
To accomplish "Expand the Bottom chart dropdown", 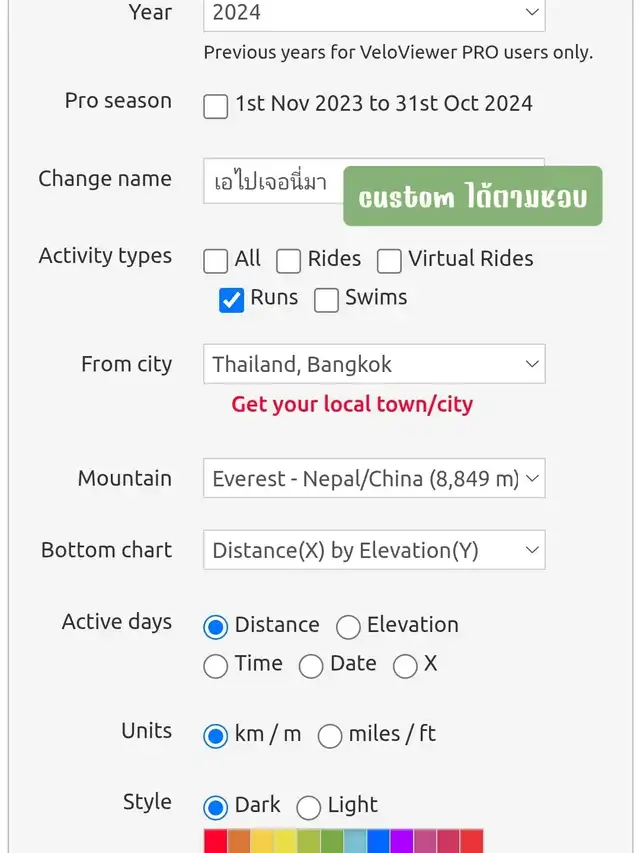I will pos(374,550).
